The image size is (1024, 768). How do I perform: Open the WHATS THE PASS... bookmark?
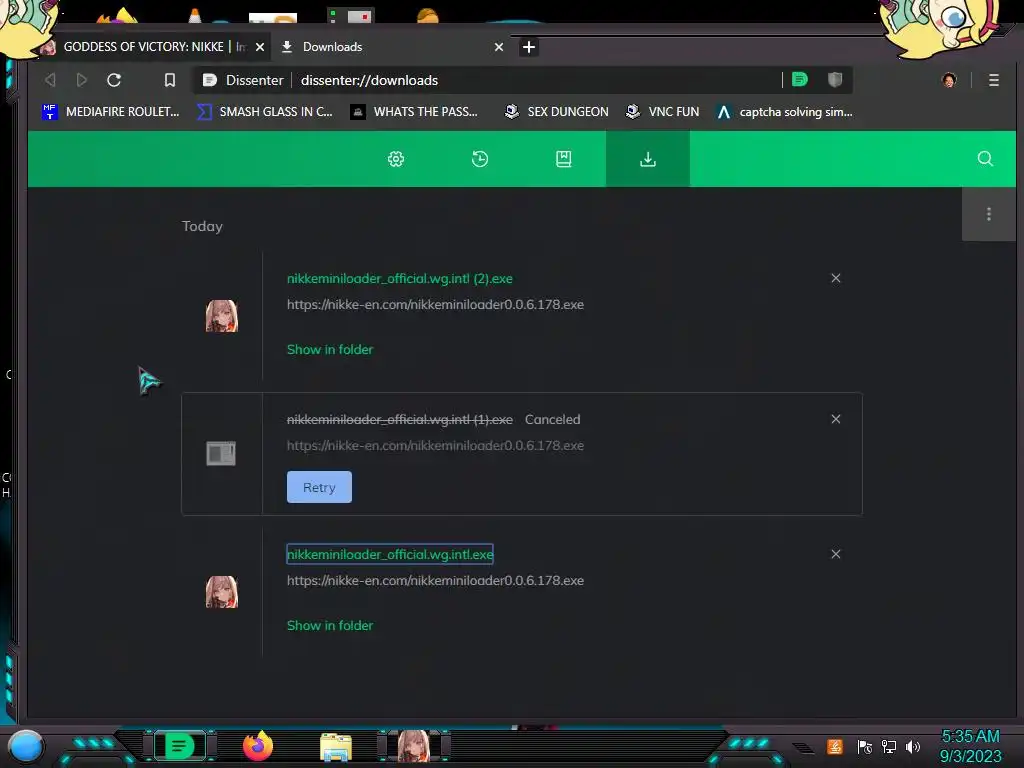coord(414,112)
